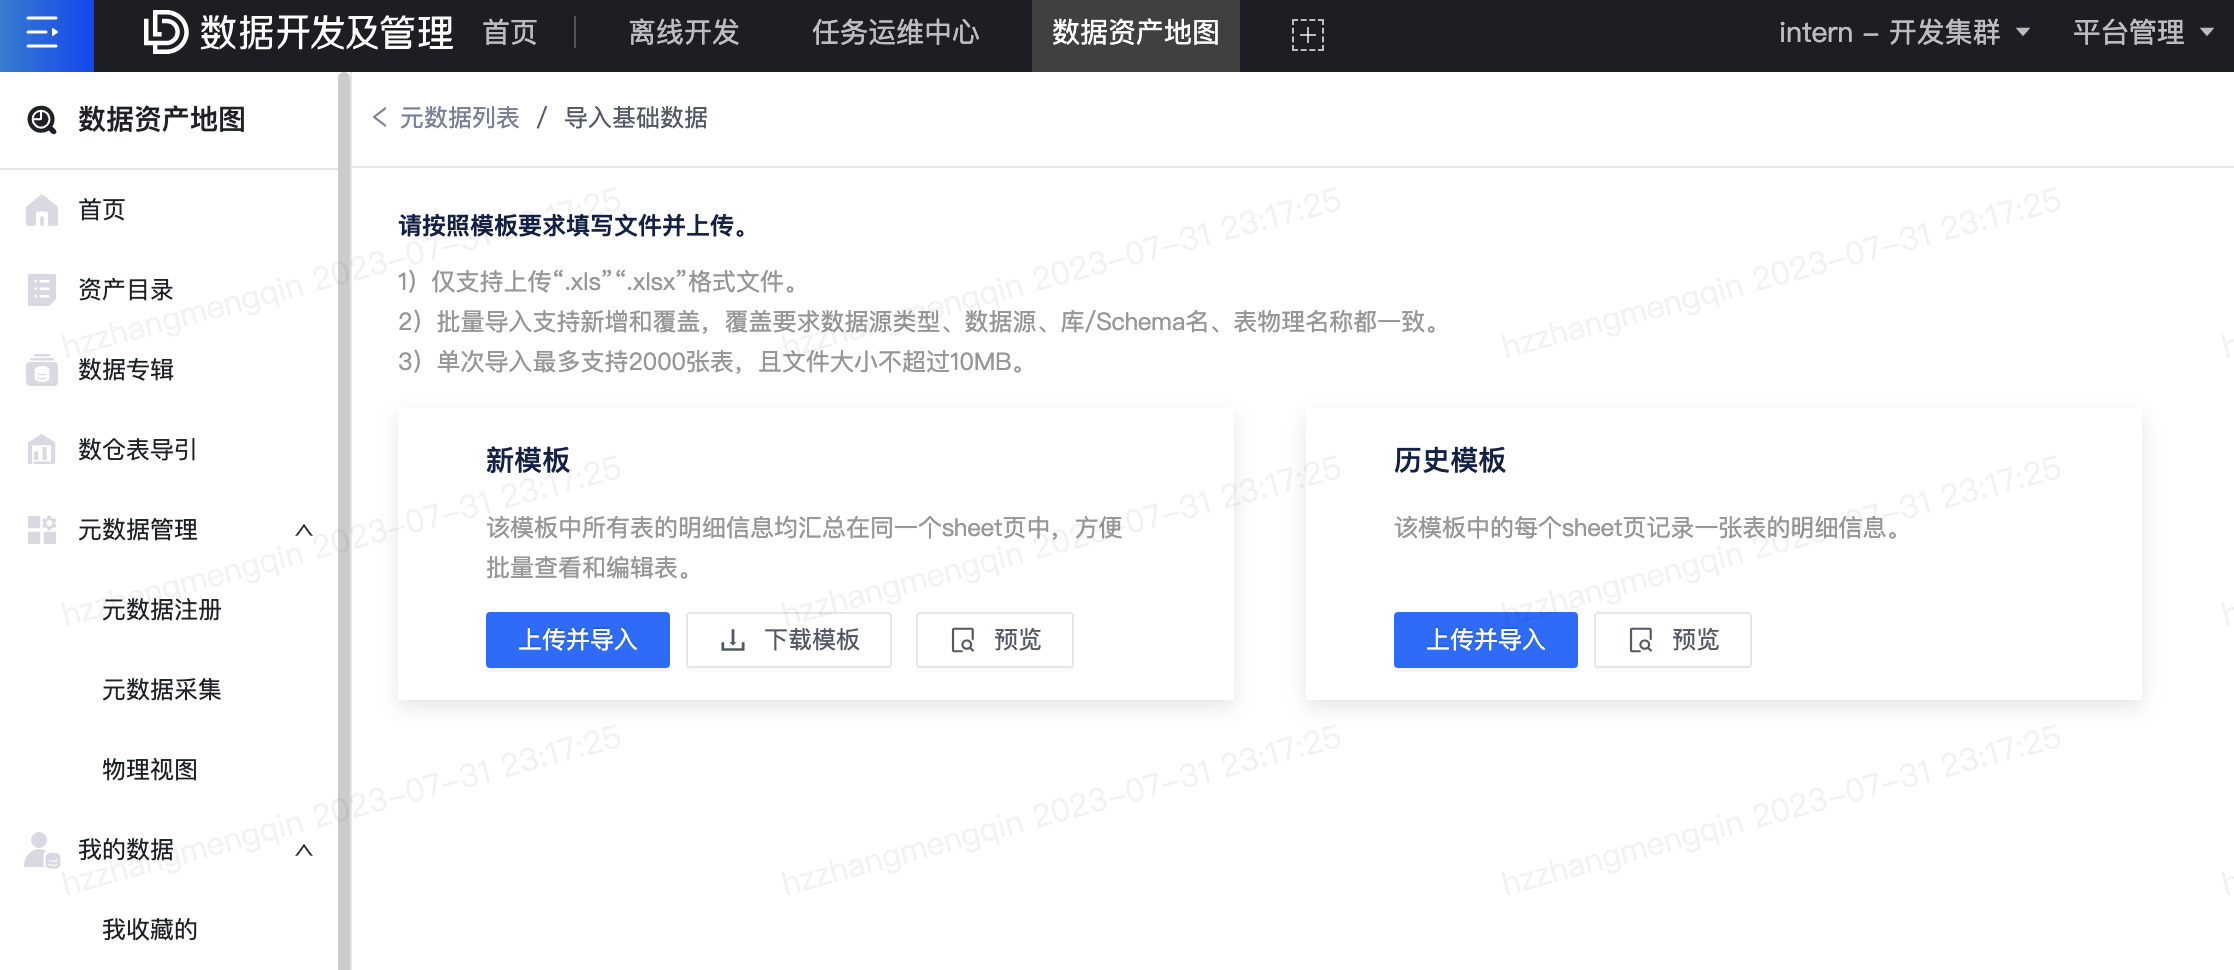Select the home icon beside 首页 in sidebar
2234x970 pixels.
click(x=41, y=209)
